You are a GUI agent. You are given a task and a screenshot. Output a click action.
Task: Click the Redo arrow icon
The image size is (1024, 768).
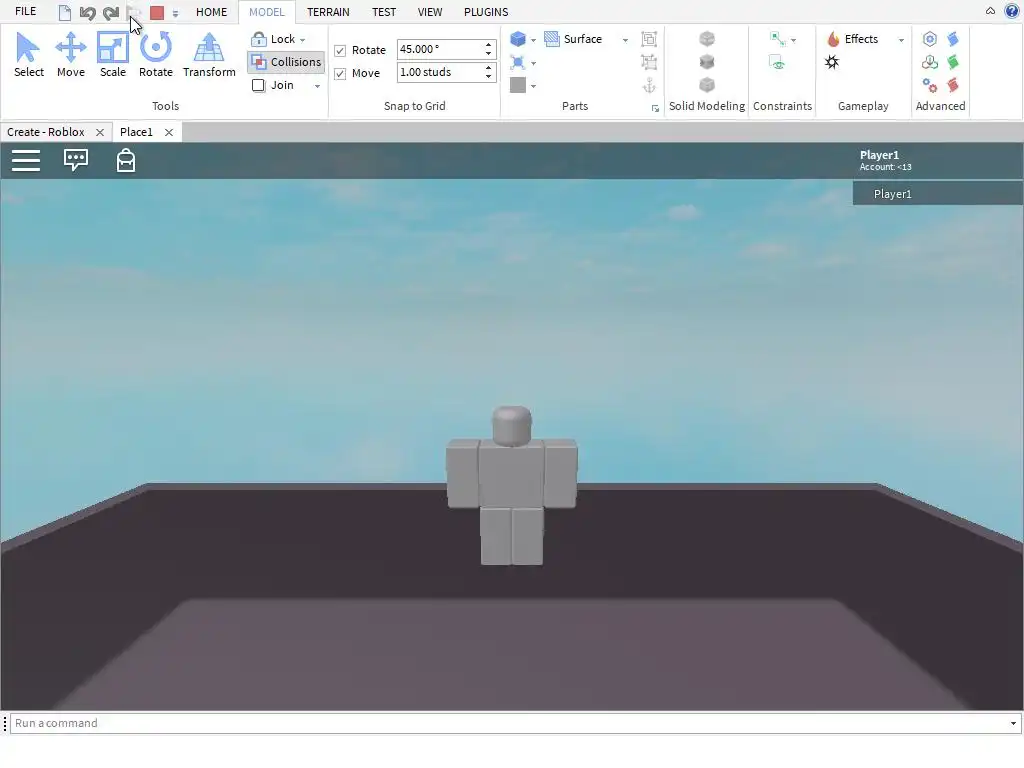pos(111,12)
